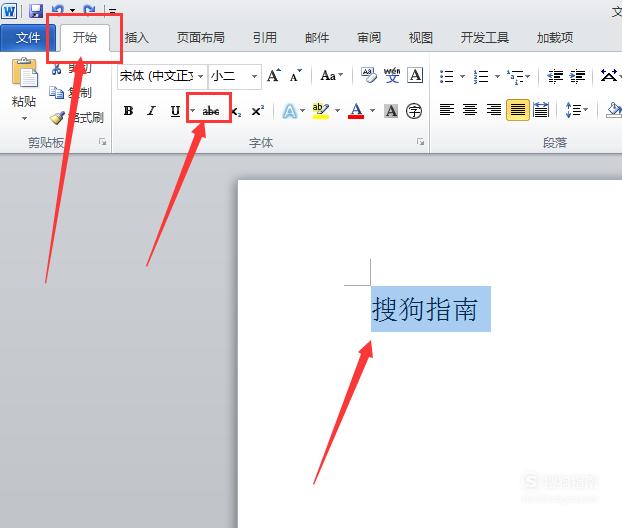Click the Numbering list icon
Image resolution: width=622 pixels, height=528 pixels.
point(481,76)
